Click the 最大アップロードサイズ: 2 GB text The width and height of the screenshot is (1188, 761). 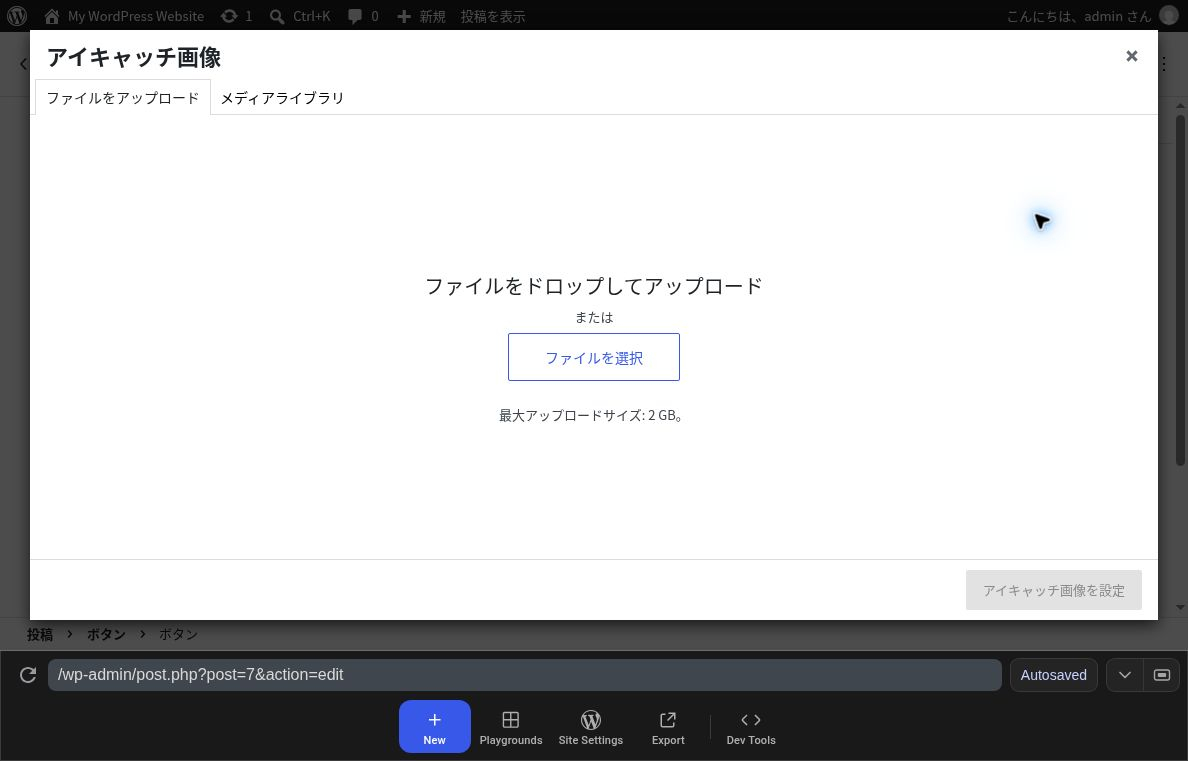click(x=590, y=415)
